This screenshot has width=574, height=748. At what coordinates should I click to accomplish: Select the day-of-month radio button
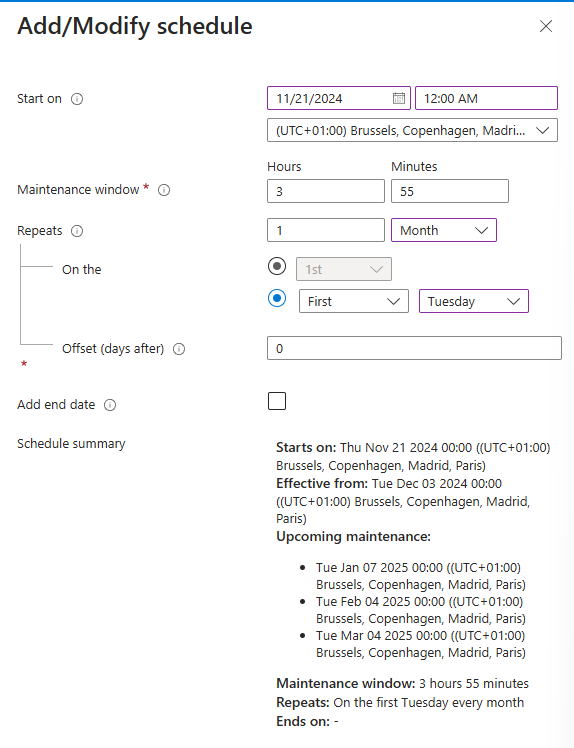[x=277, y=266]
